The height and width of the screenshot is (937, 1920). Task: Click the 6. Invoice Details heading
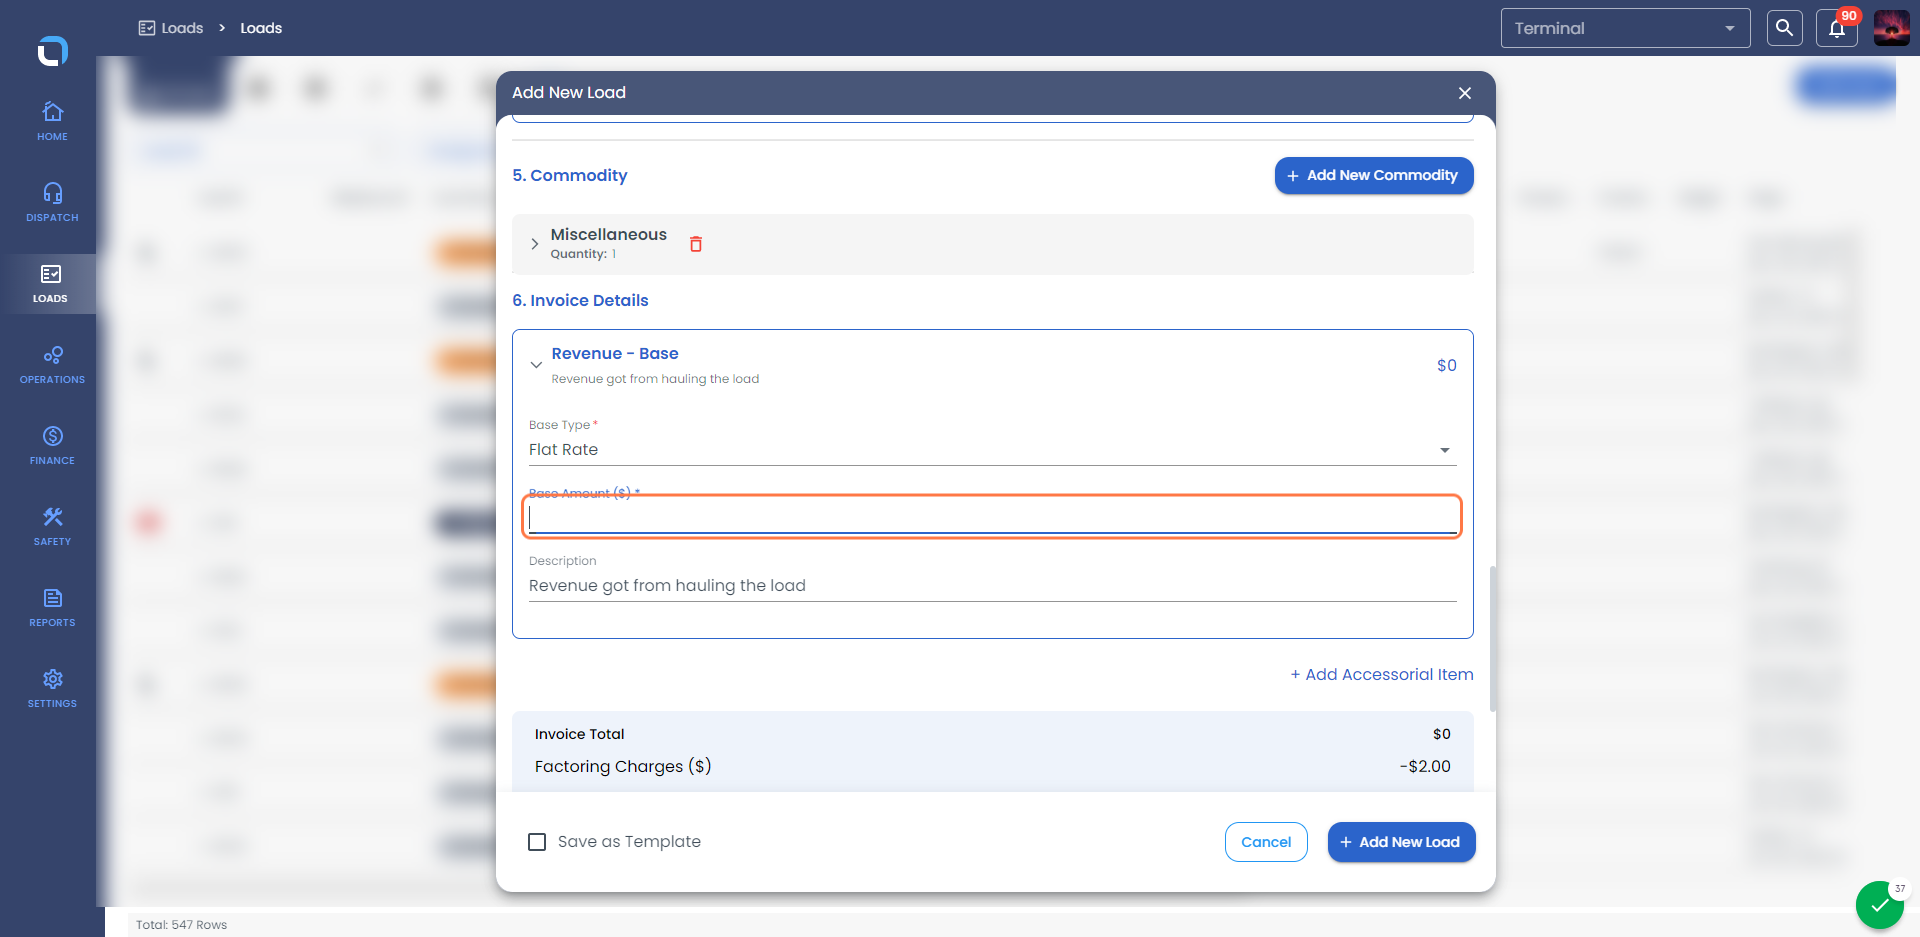[580, 301]
